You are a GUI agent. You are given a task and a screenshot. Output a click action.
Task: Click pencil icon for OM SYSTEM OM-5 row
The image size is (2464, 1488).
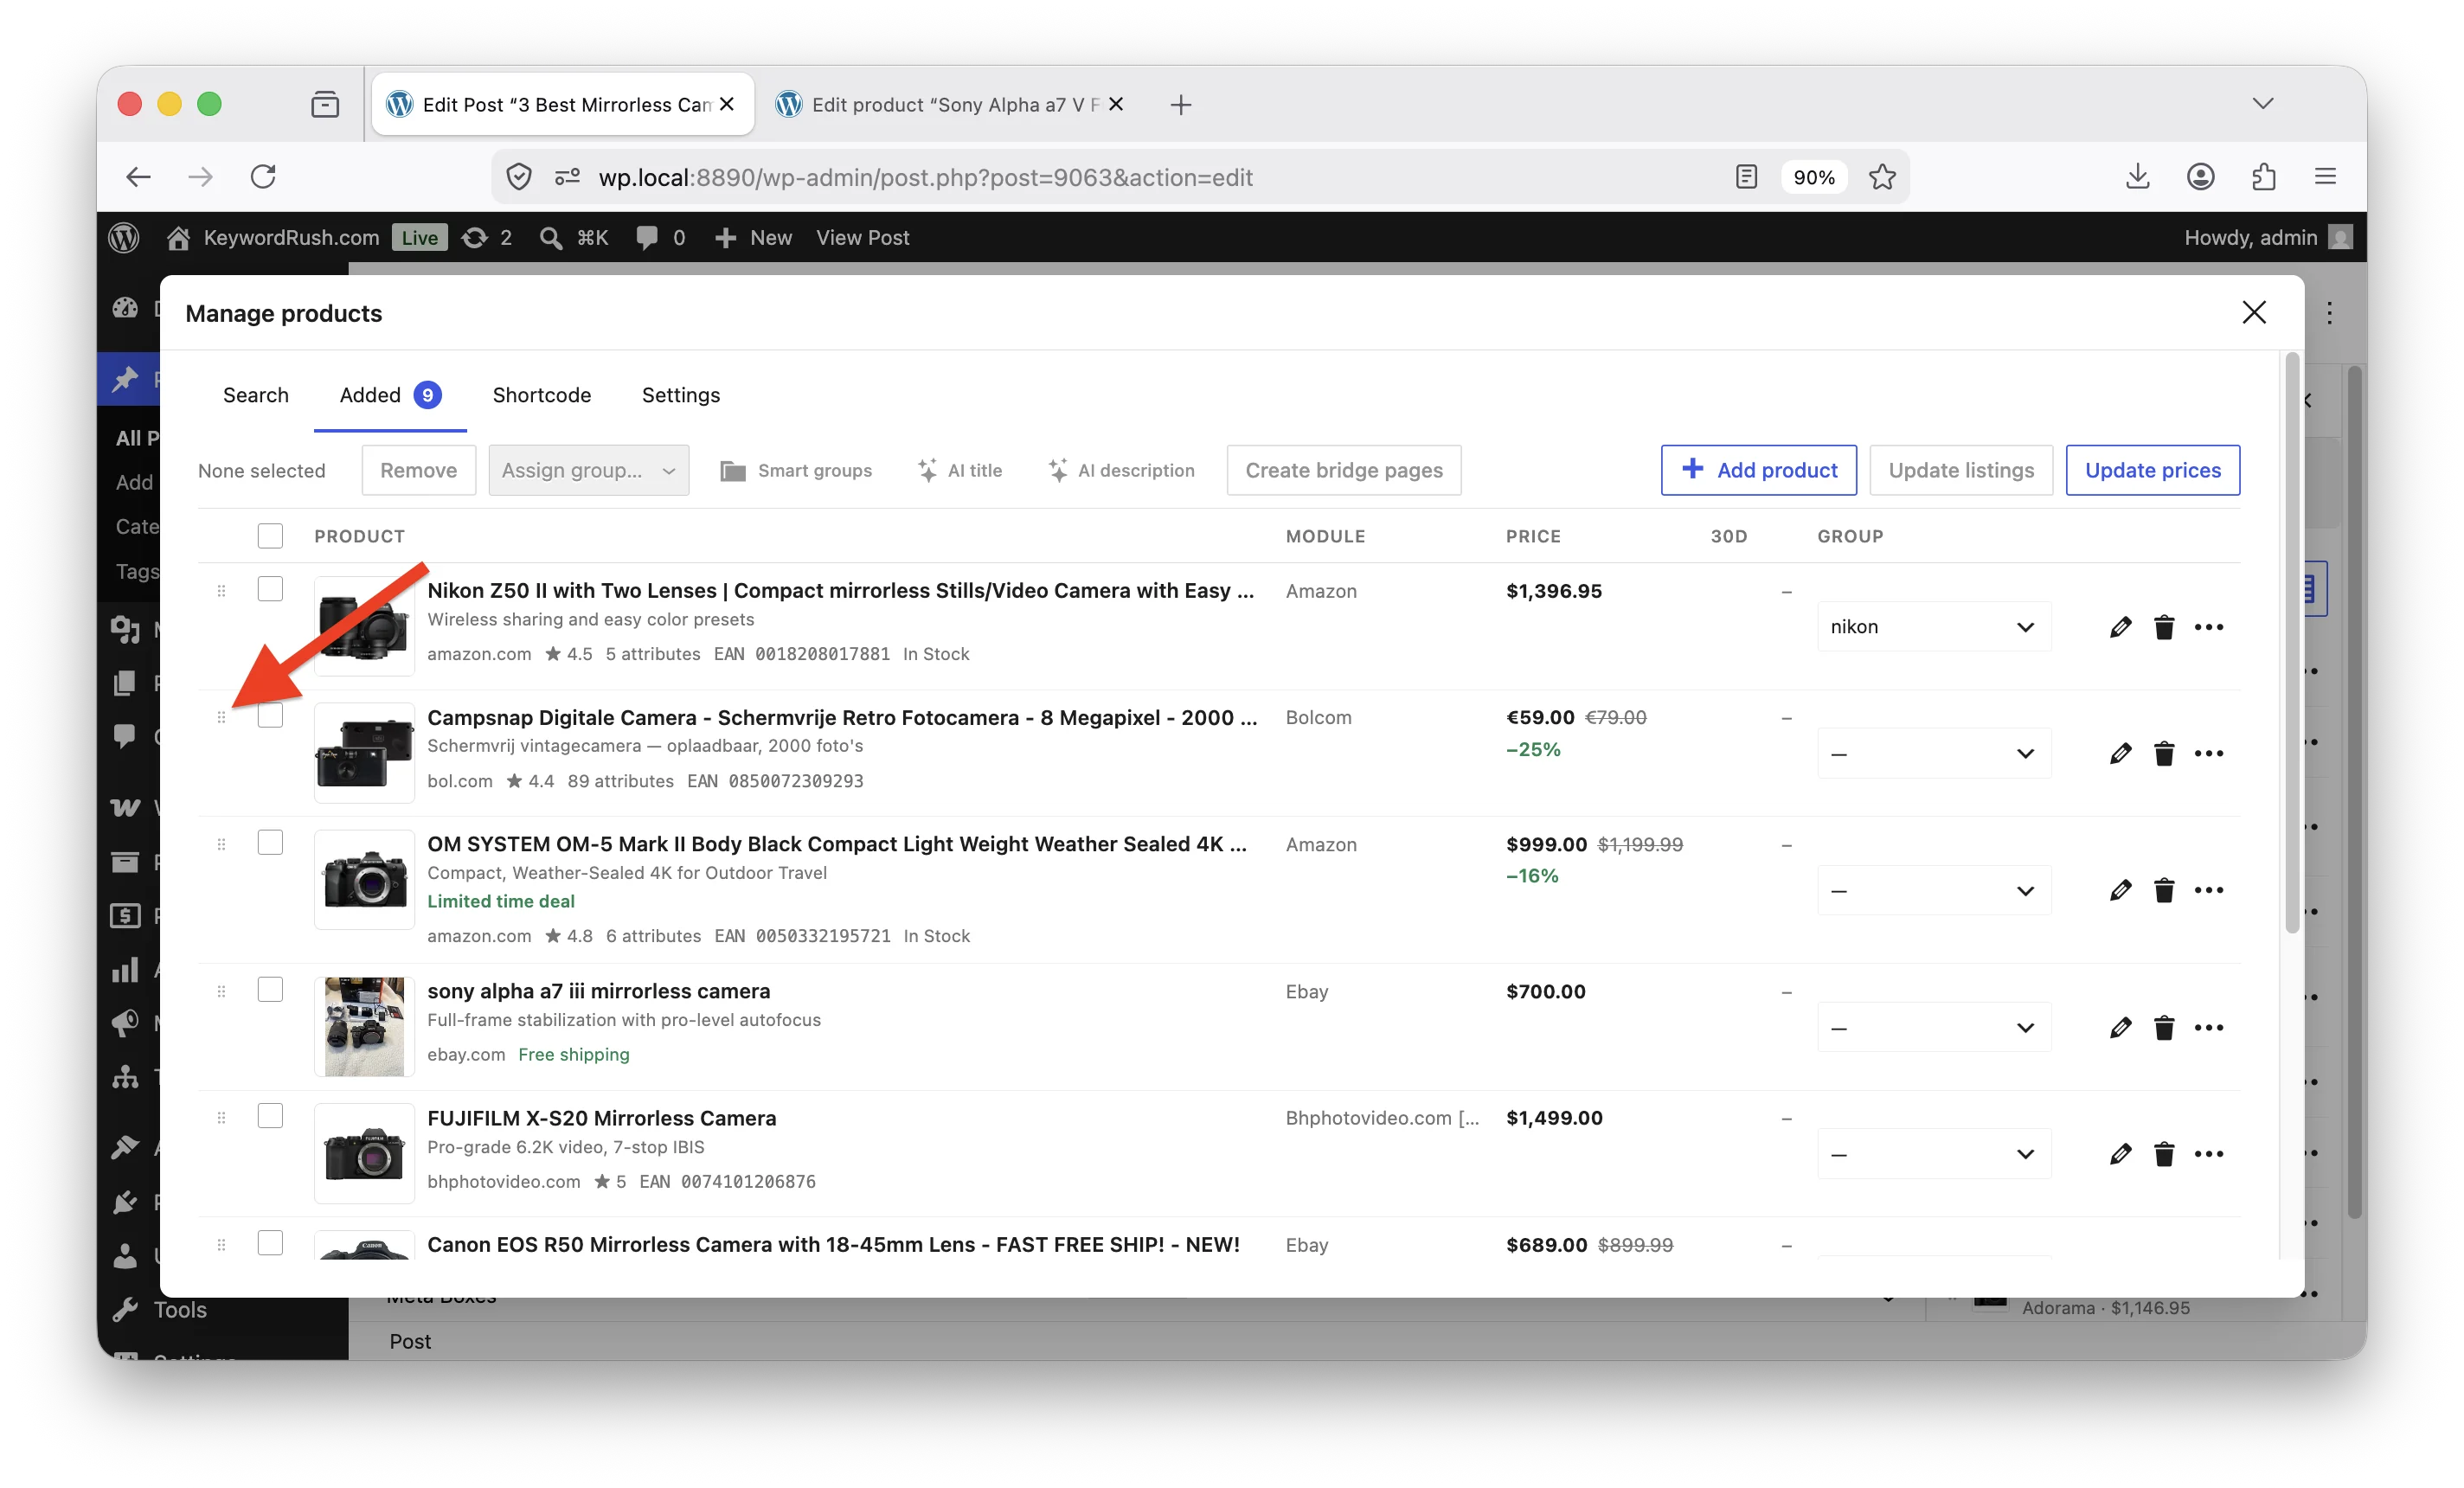[x=2120, y=890]
